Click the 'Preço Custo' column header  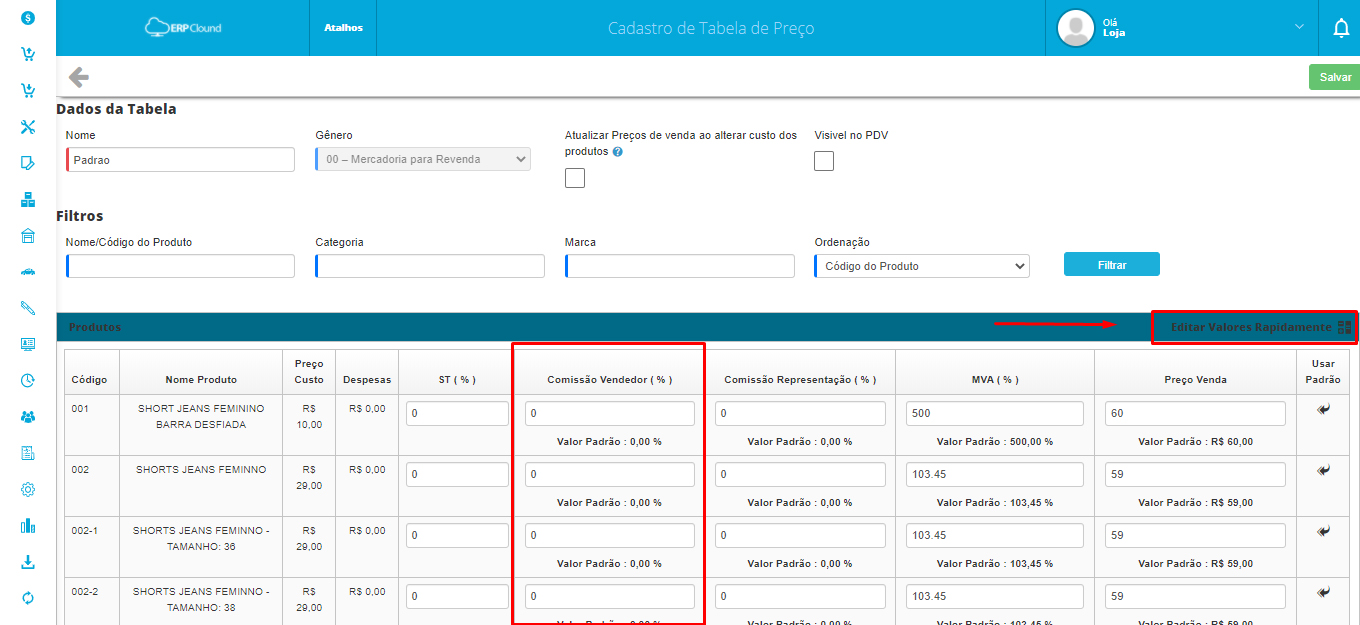309,372
